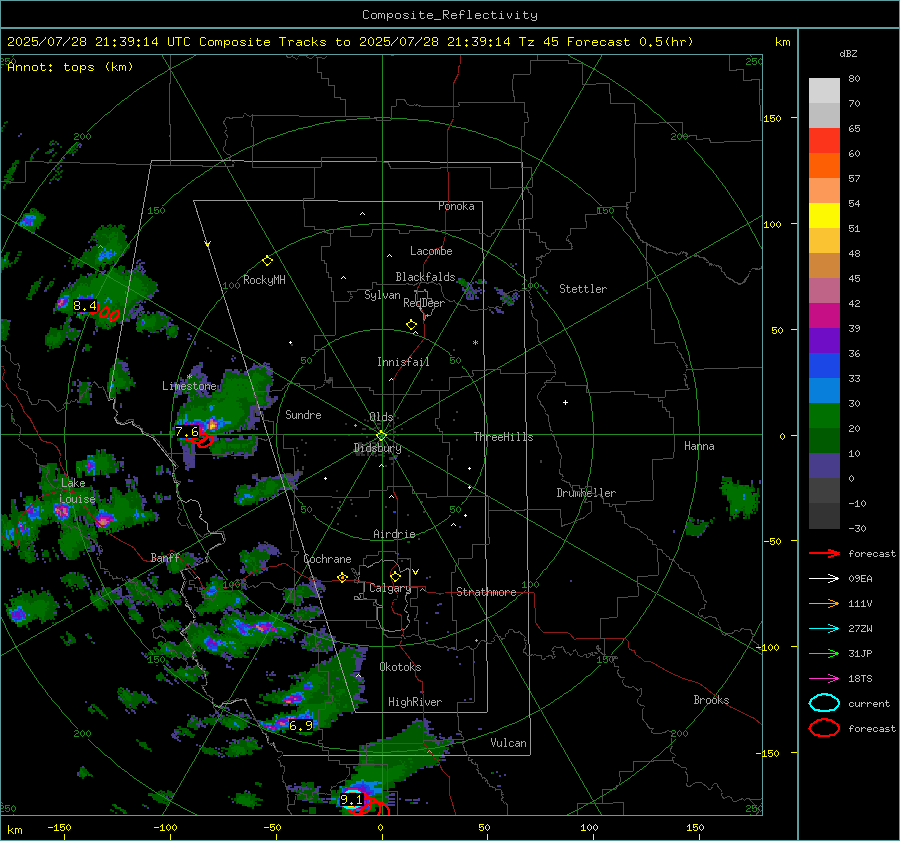Click the green swatch between 30 and 20 dBZ
The height and width of the screenshot is (841, 900).
pyautogui.click(x=824, y=416)
